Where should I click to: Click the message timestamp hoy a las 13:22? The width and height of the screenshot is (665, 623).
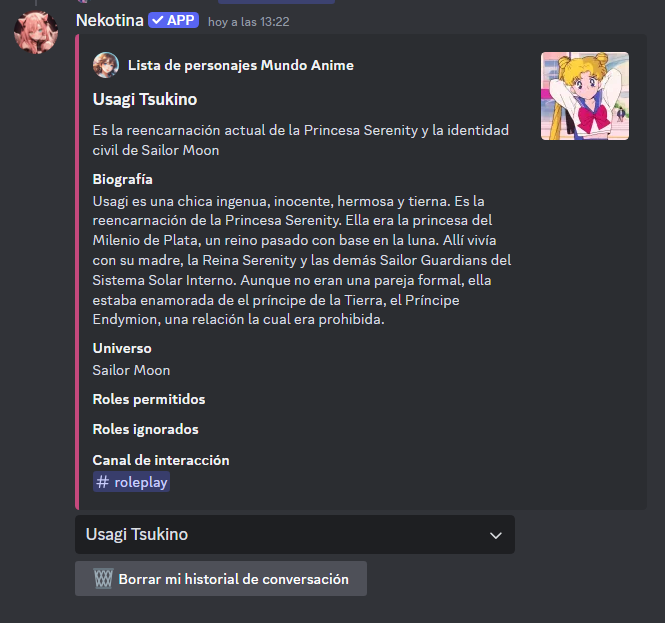point(249,22)
